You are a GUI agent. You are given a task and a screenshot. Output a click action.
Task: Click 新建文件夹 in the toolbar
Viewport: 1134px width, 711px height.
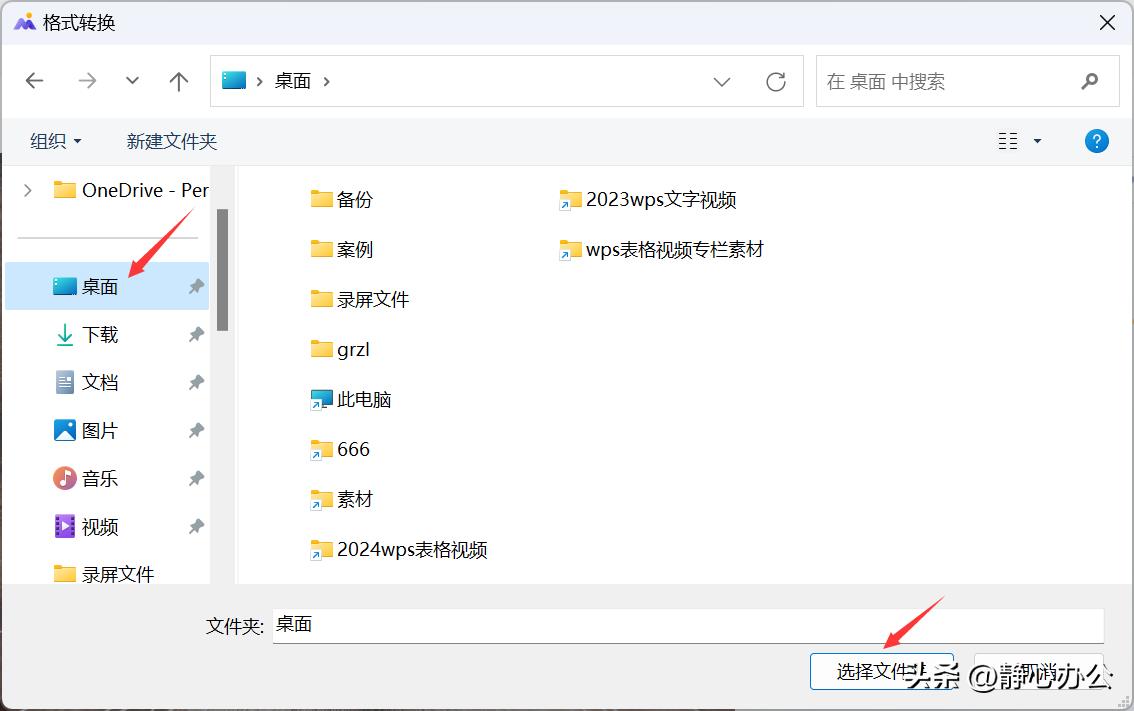(172, 142)
